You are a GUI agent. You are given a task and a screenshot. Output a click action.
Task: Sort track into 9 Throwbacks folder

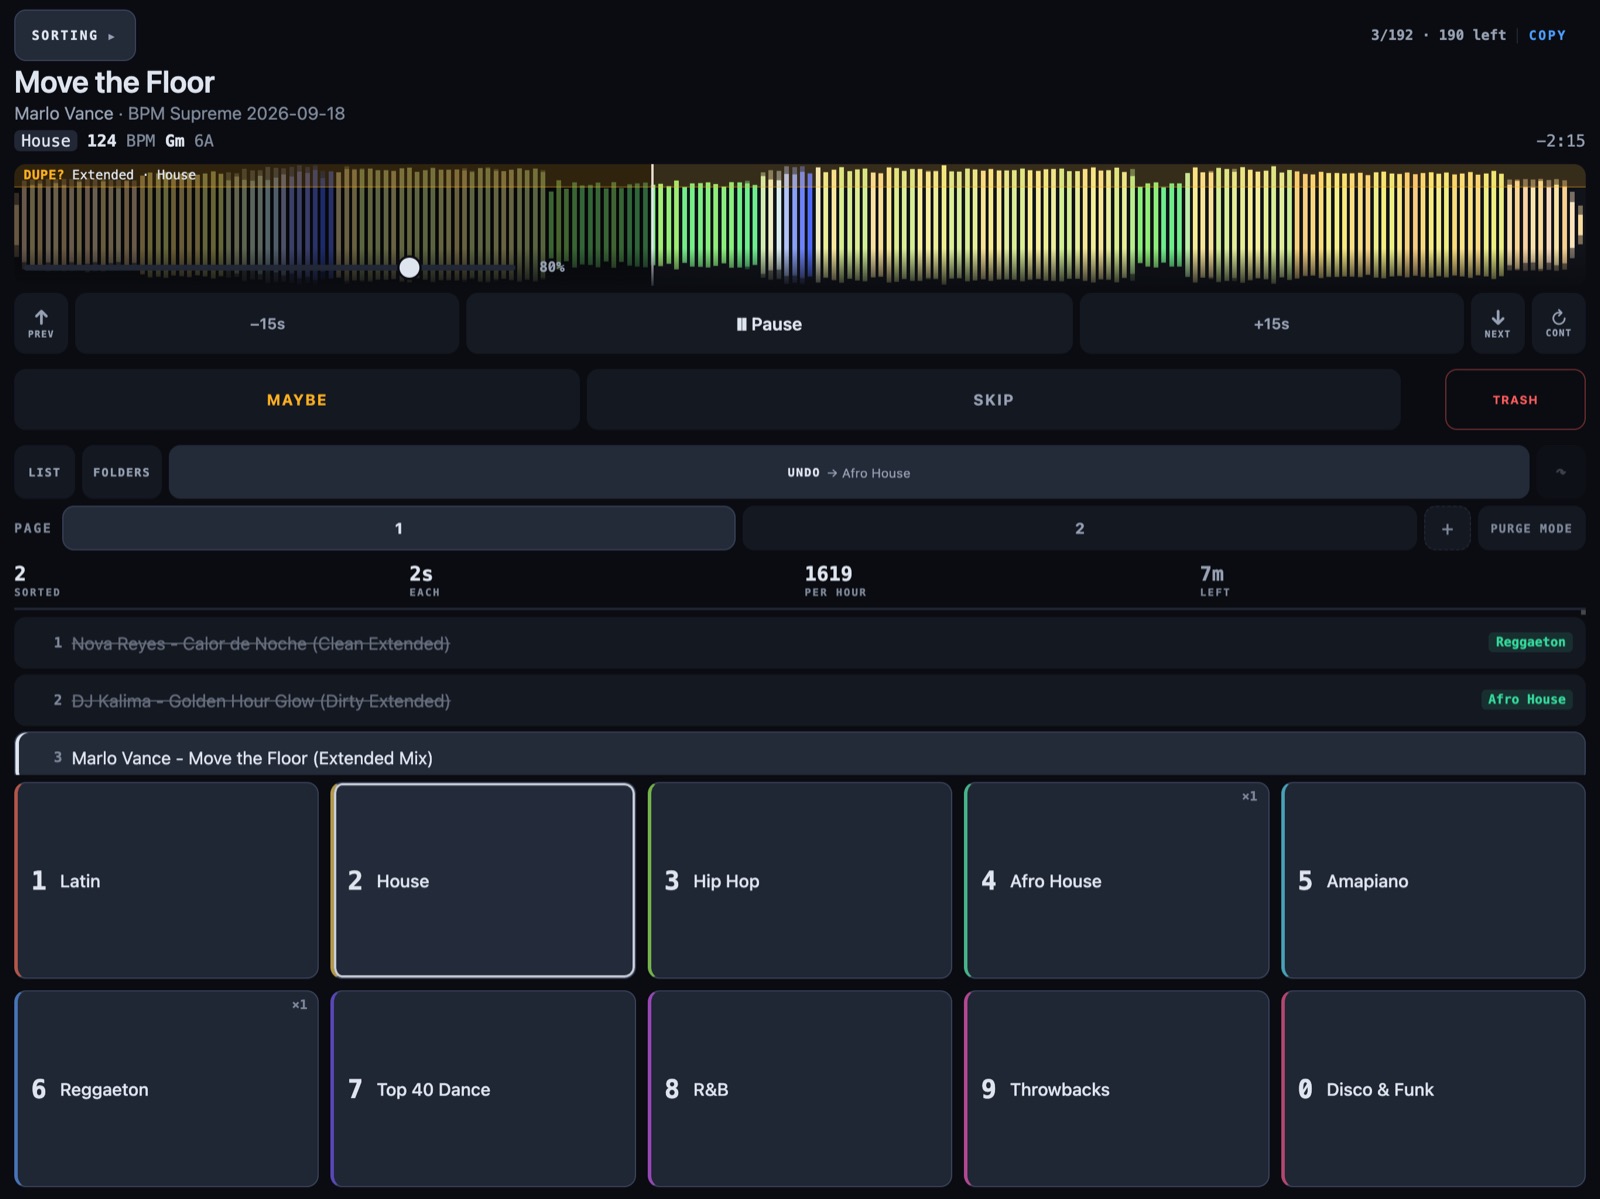pyautogui.click(x=1117, y=1089)
